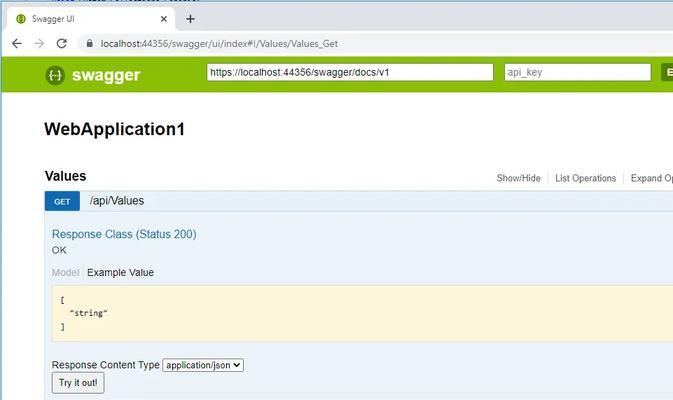Click the api_key input field
Viewport: 673px width, 400px height.
[577, 72]
